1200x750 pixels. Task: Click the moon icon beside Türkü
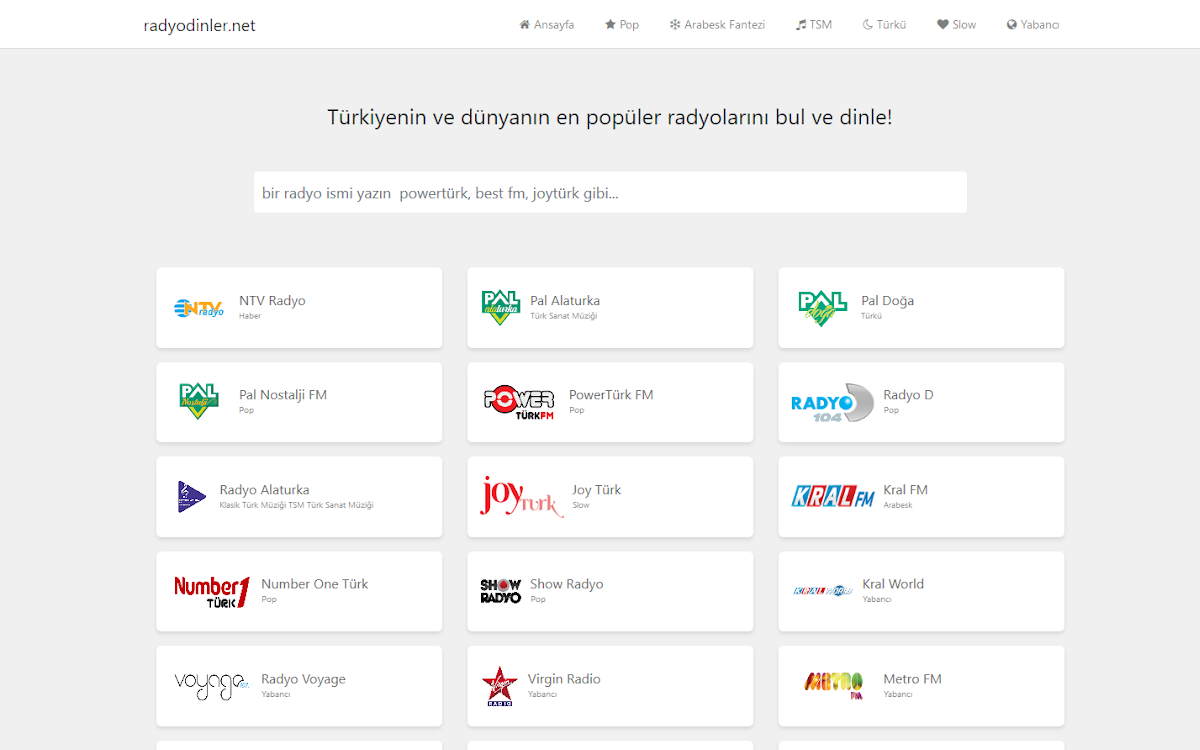click(x=868, y=25)
